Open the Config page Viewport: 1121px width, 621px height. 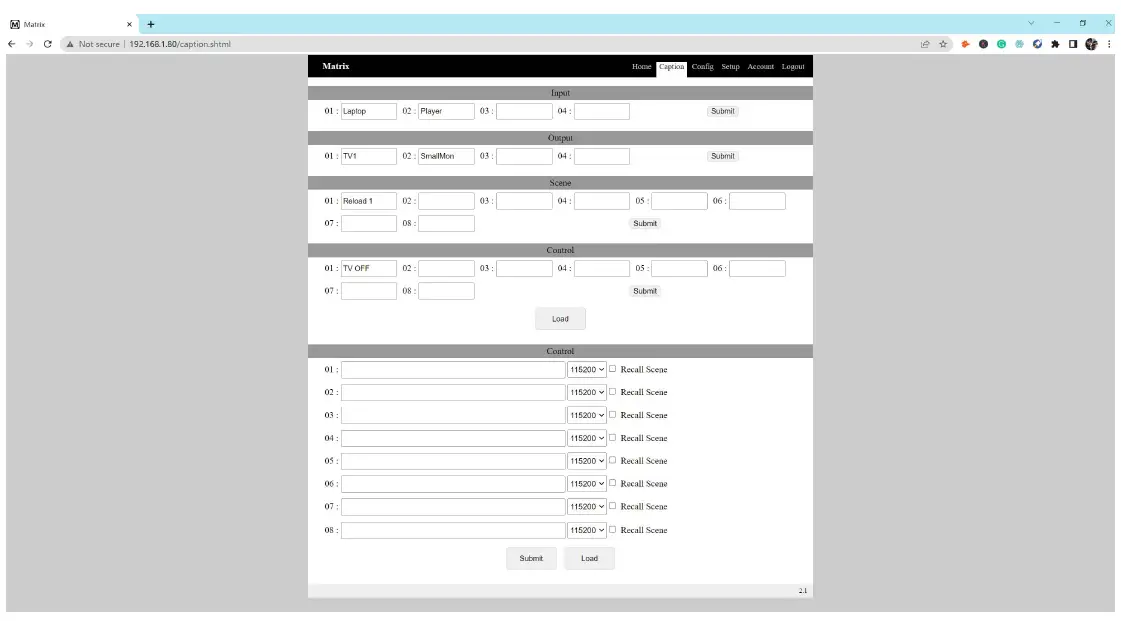click(x=702, y=66)
